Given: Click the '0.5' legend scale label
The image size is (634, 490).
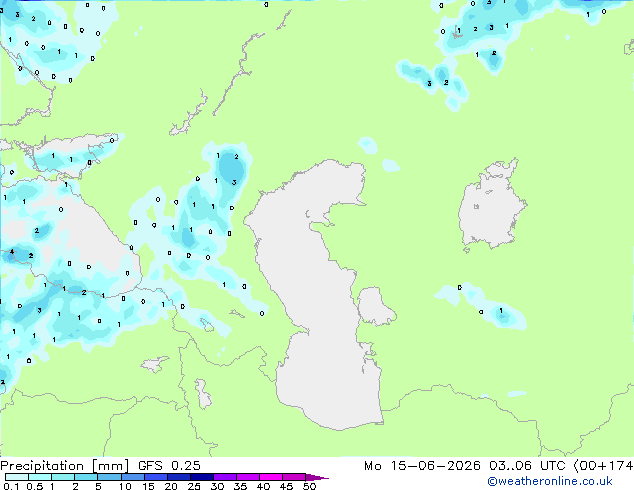Looking at the screenshot, I should (35, 486).
